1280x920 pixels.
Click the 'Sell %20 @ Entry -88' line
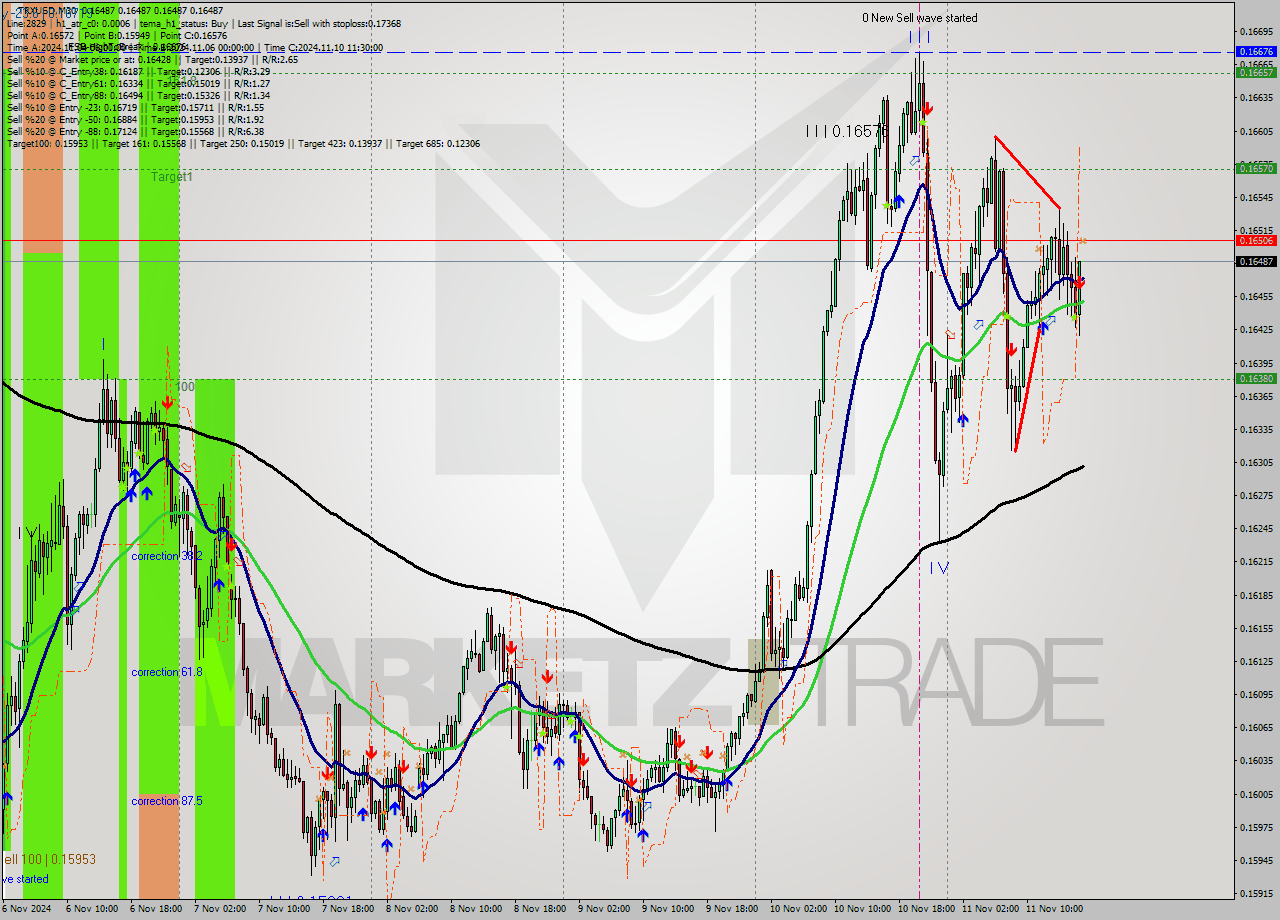[135, 131]
